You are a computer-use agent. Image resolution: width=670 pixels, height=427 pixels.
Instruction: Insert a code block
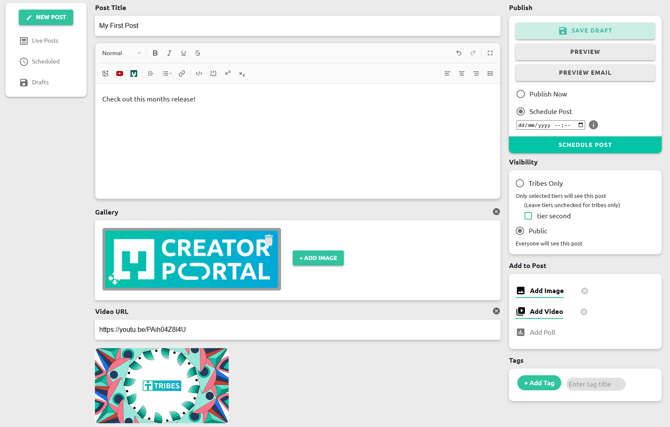pyautogui.click(x=213, y=74)
